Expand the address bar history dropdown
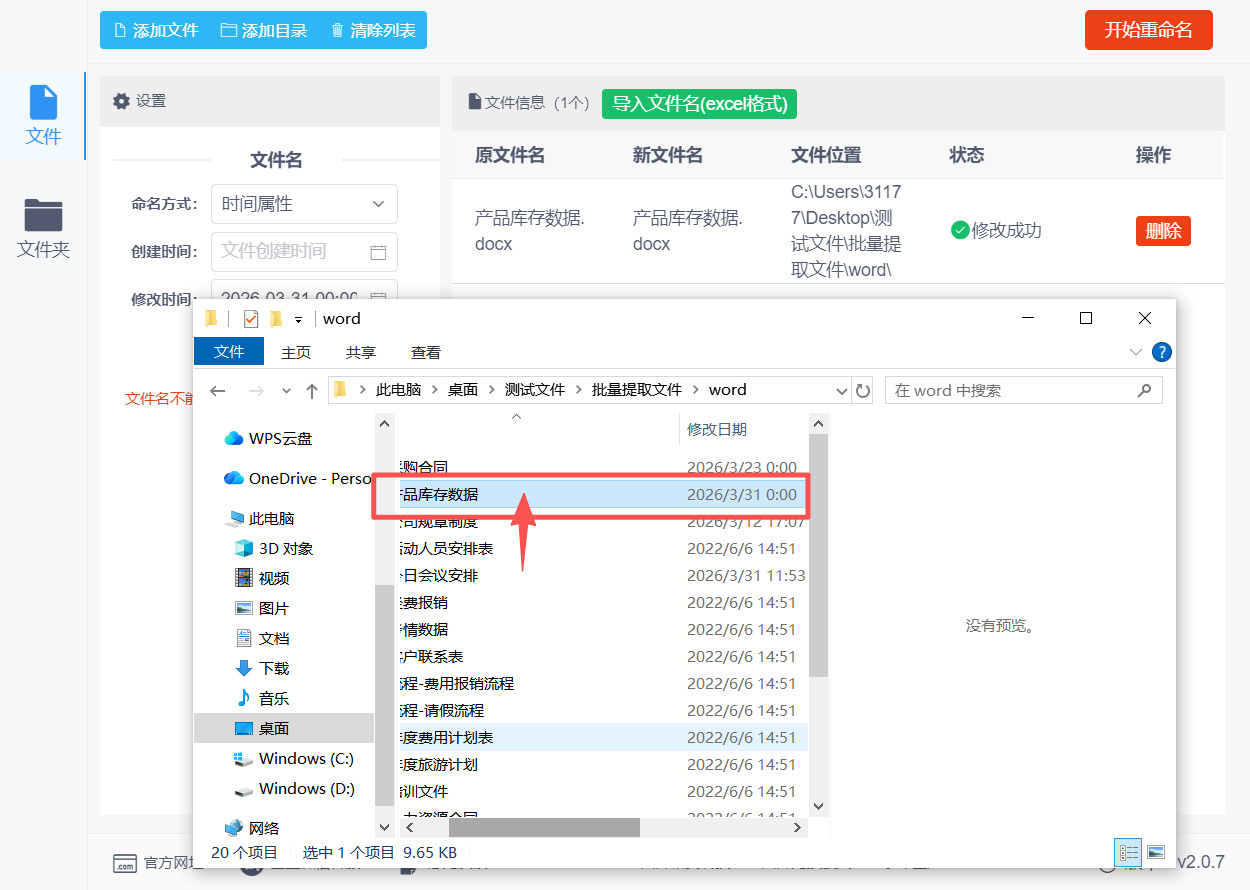1250x890 pixels. pos(842,390)
